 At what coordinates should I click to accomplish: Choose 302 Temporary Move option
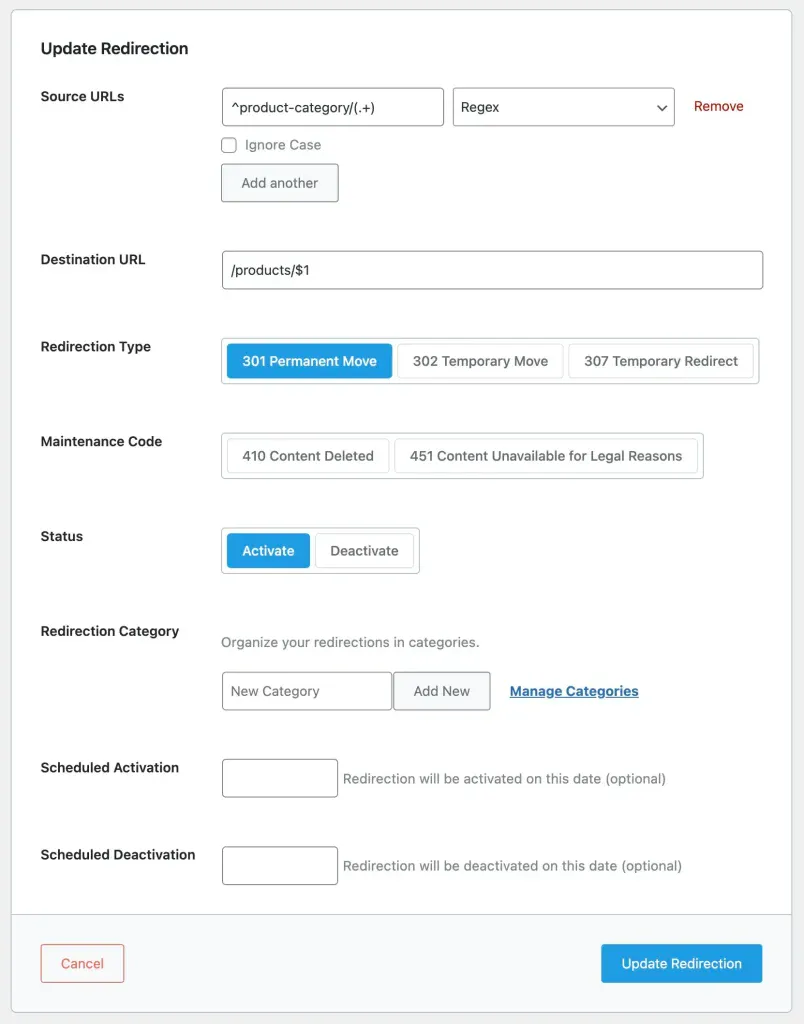[480, 361]
